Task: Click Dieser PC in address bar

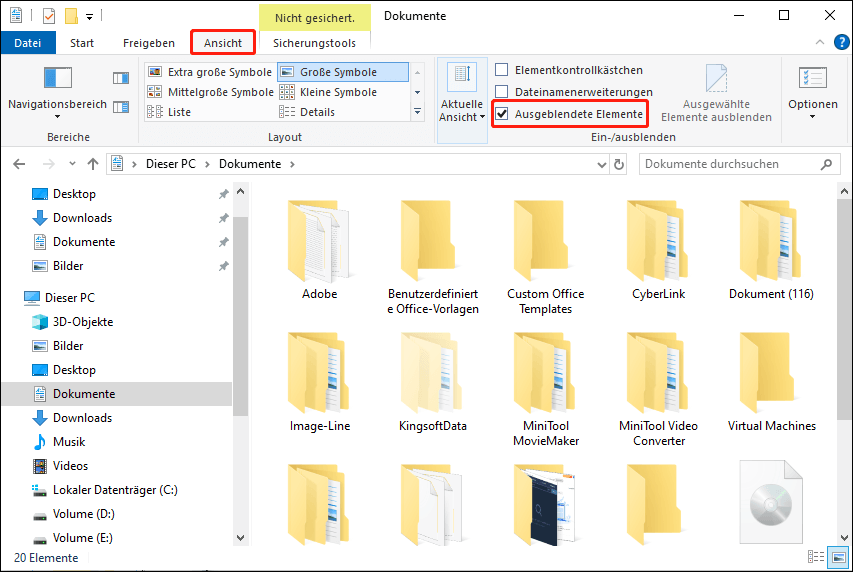Action: click(x=171, y=164)
